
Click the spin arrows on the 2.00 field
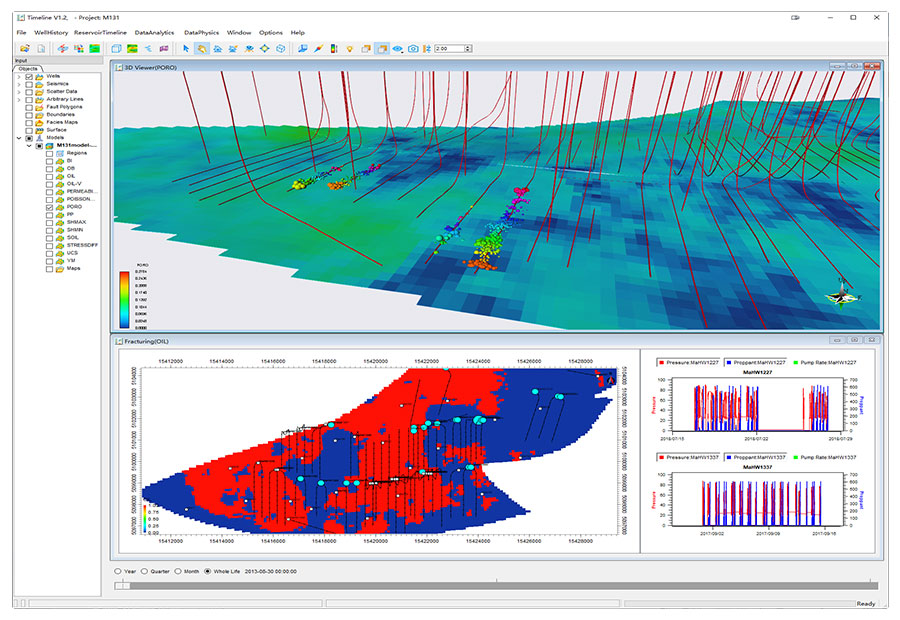[468, 49]
